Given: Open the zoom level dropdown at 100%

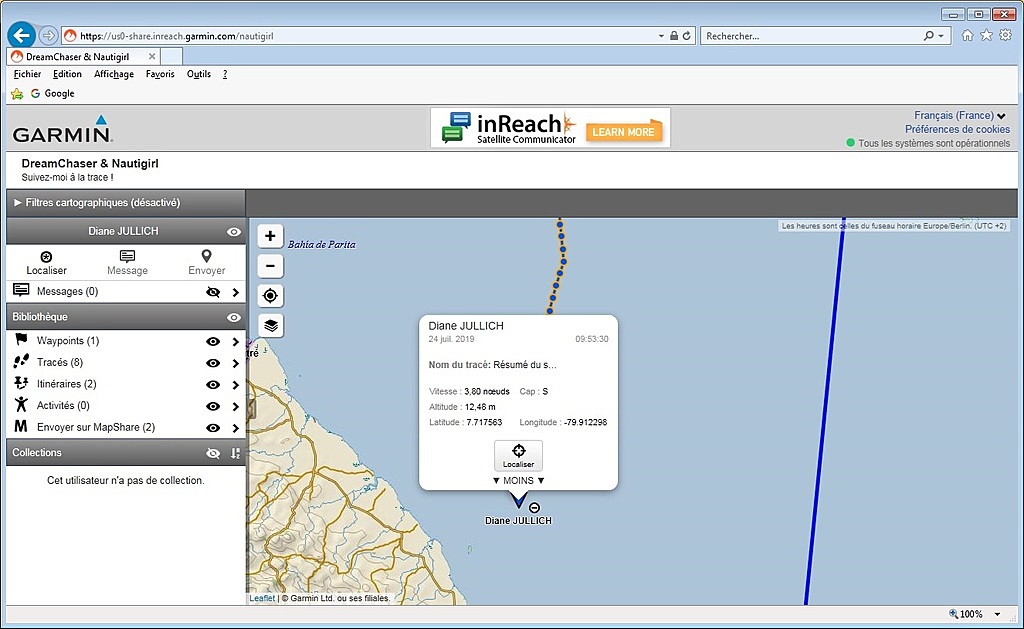Looking at the screenshot, I should (x=998, y=614).
